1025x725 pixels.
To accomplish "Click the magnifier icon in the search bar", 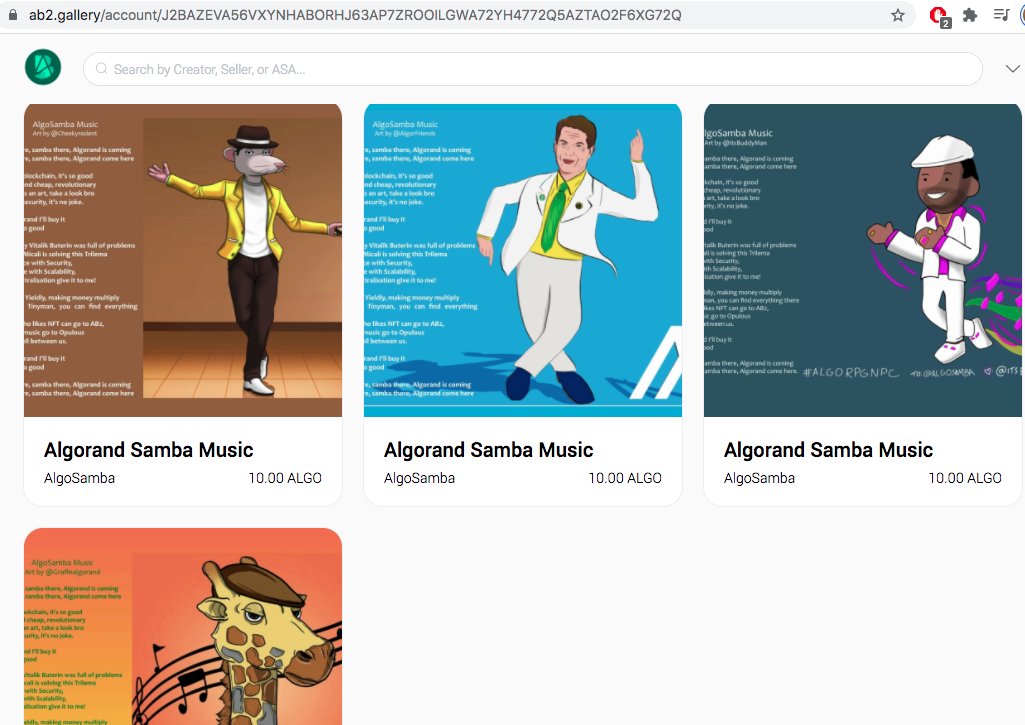I will 101,68.
